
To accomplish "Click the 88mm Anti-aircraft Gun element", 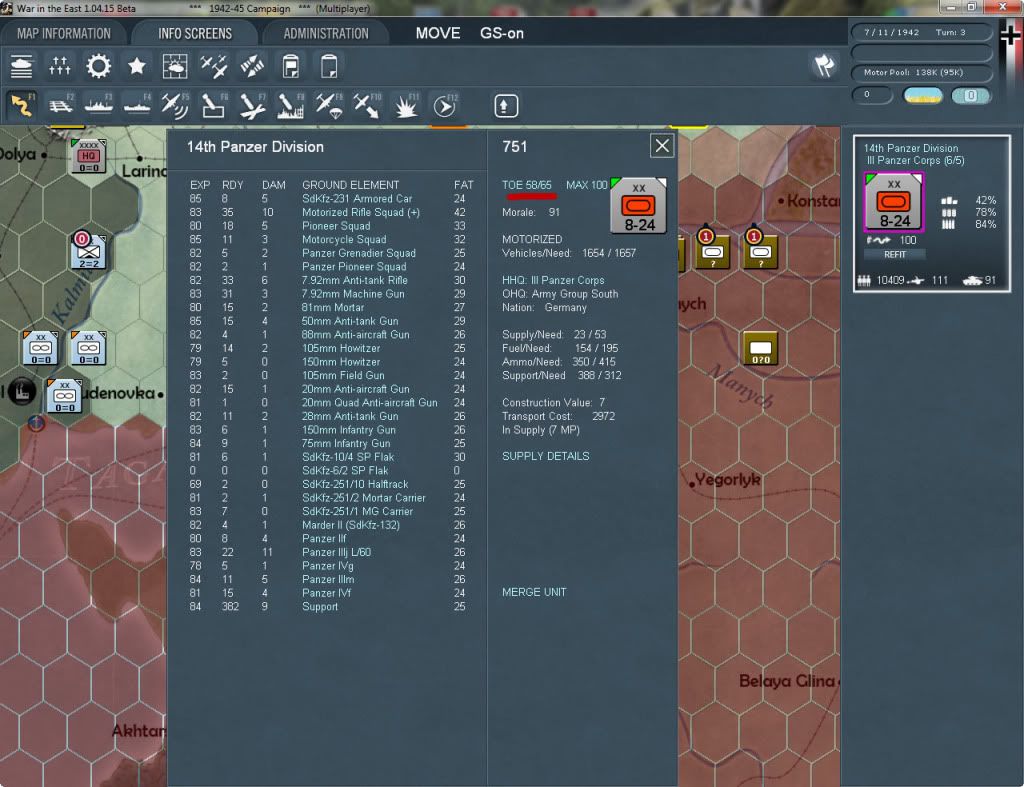I will 355,334.
